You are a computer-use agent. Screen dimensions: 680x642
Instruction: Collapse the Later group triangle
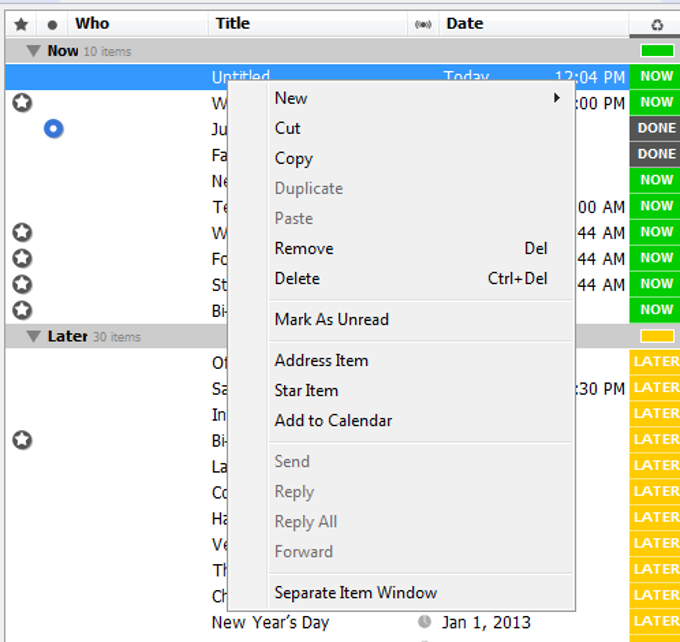tap(33, 336)
